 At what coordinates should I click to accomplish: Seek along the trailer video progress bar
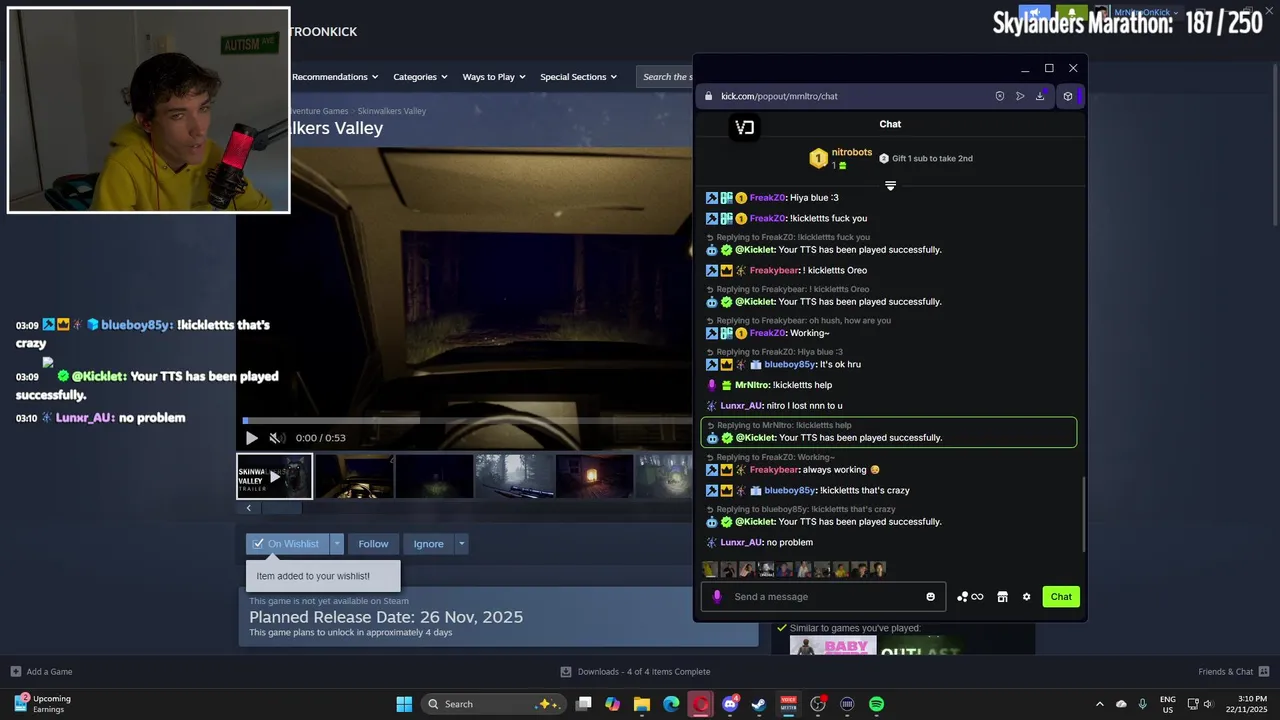point(467,421)
